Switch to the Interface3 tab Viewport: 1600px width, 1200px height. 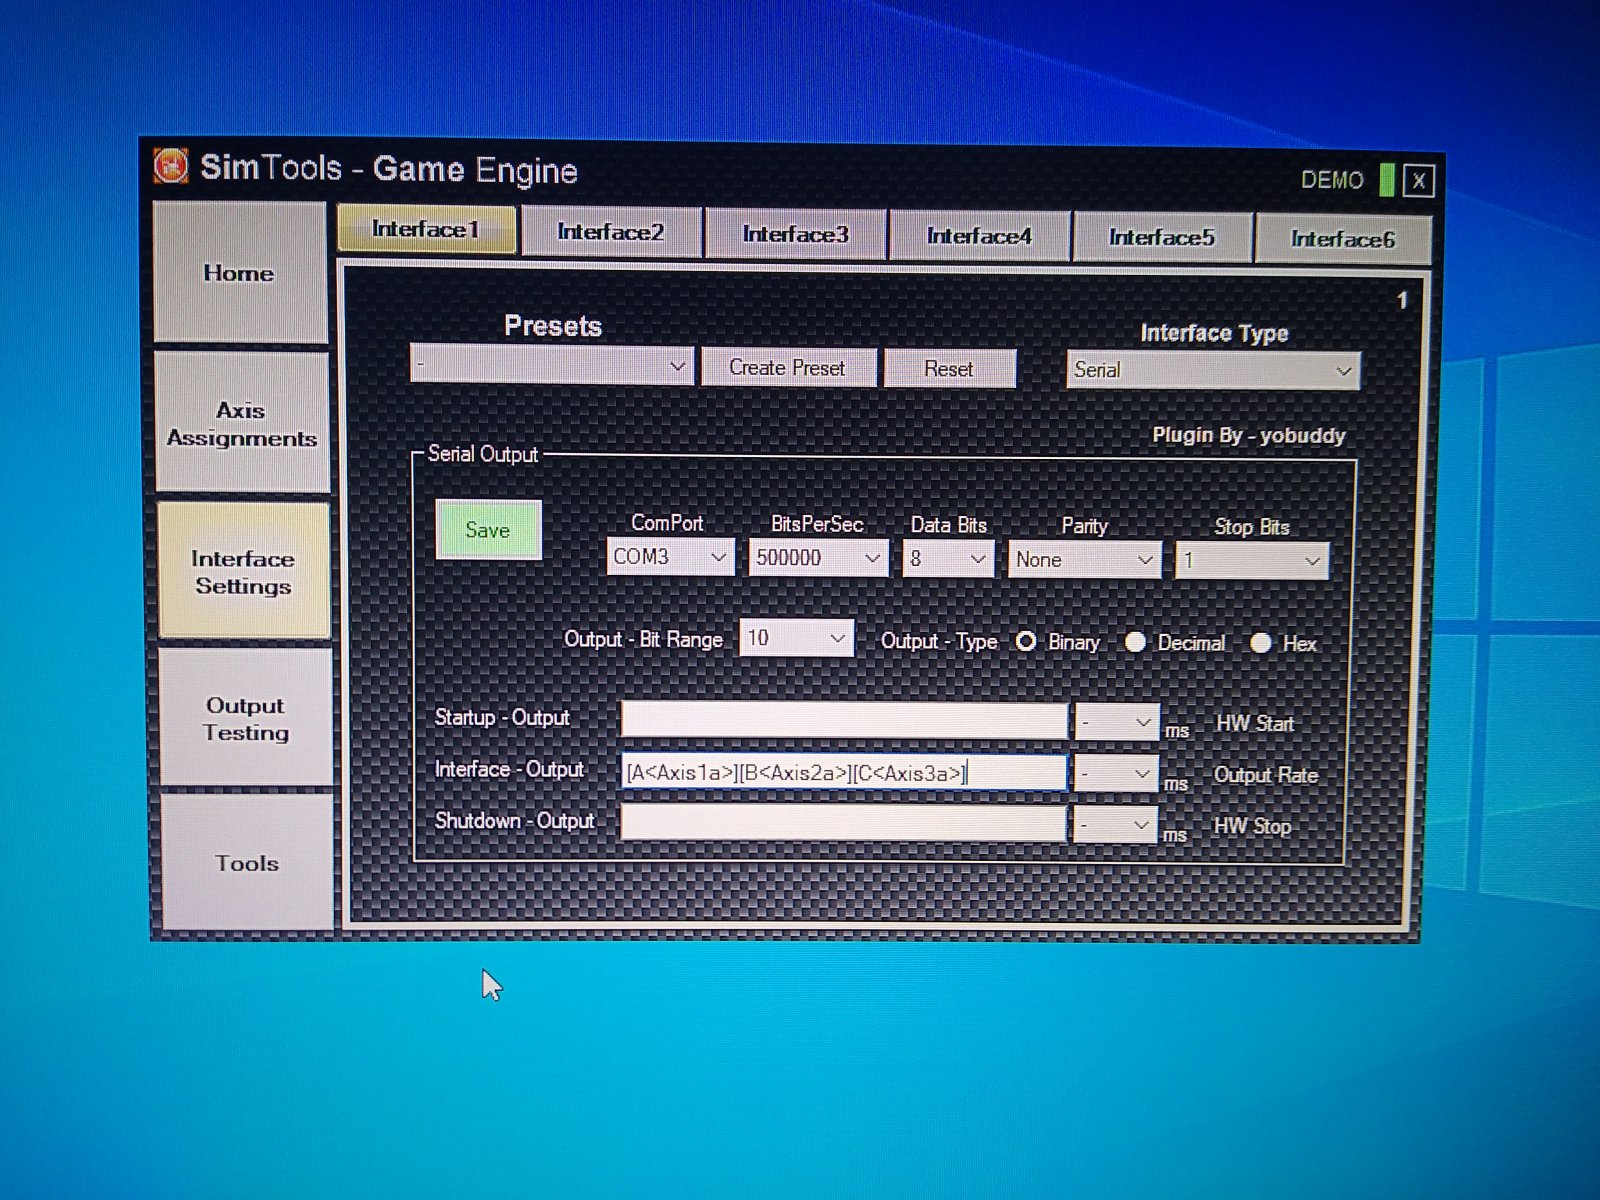click(x=796, y=234)
